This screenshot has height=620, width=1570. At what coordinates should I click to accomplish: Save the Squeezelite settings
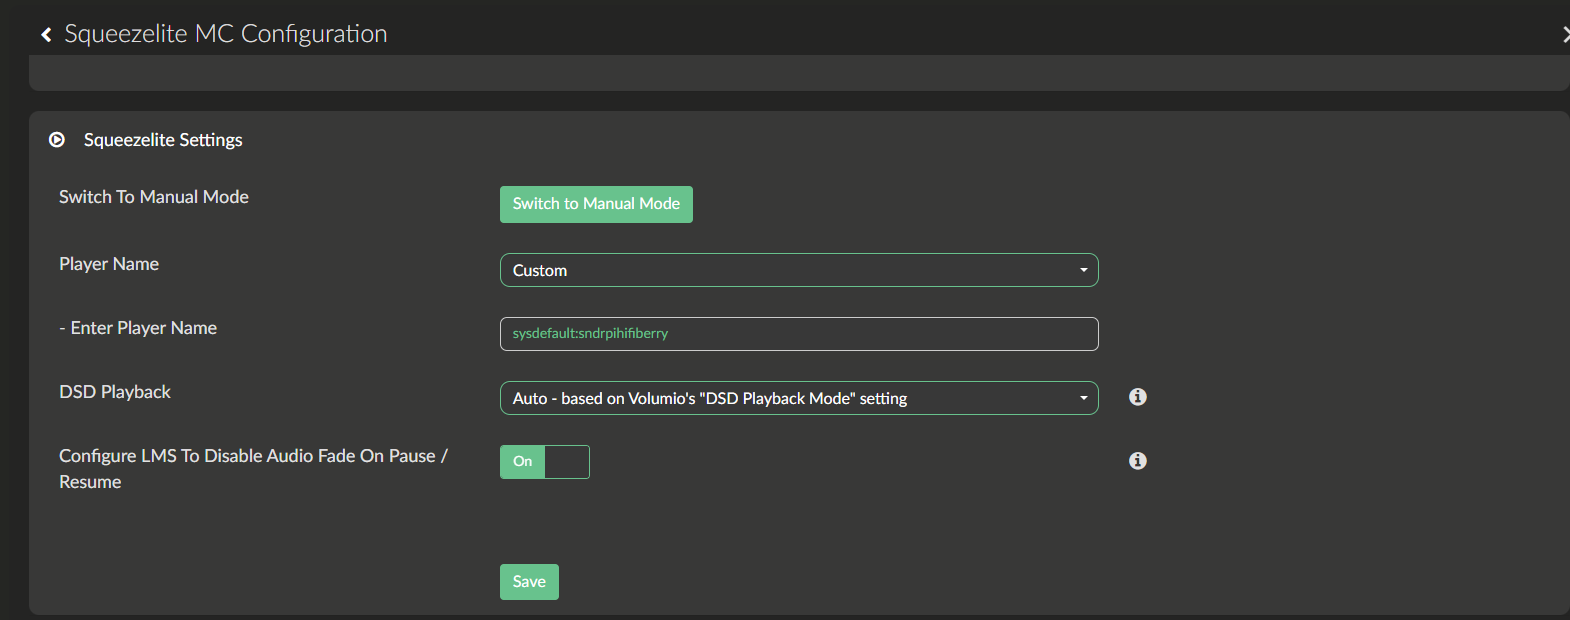(x=529, y=582)
